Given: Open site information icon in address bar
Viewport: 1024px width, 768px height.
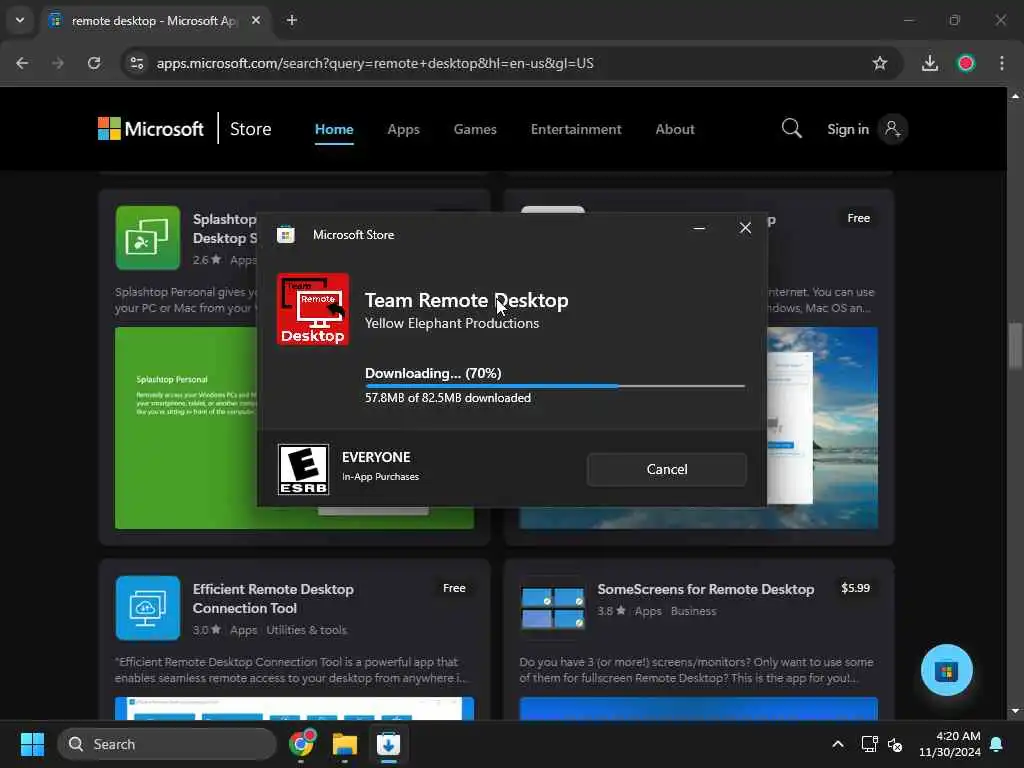Looking at the screenshot, I should (136, 63).
